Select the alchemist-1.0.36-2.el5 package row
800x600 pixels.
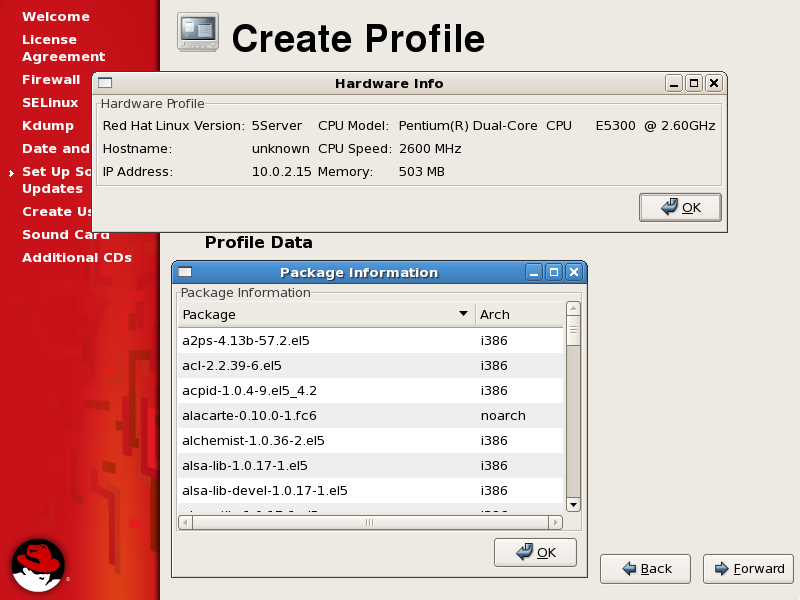(370, 440)
